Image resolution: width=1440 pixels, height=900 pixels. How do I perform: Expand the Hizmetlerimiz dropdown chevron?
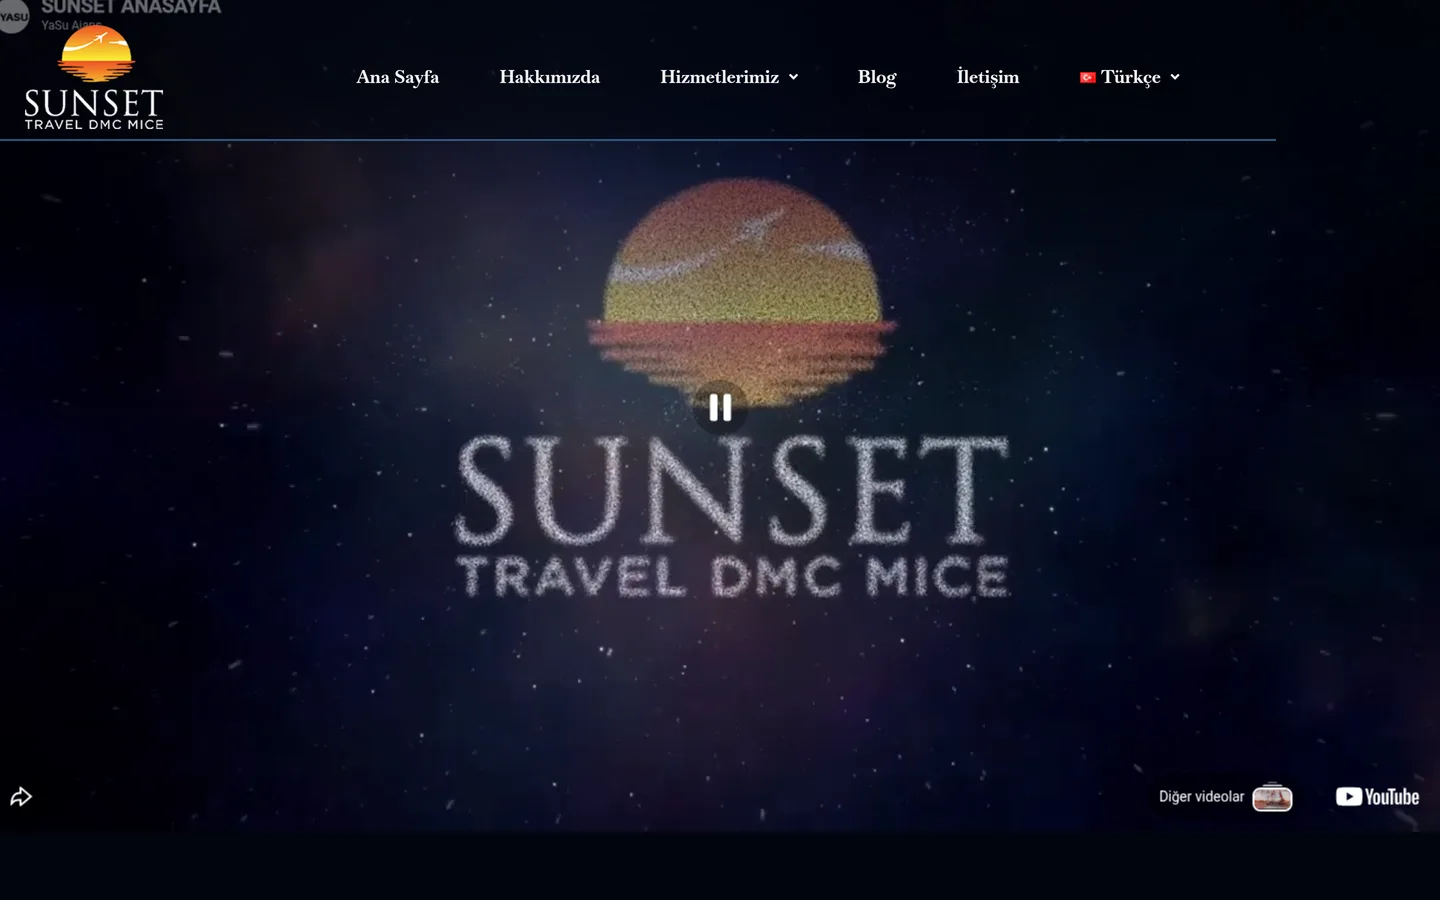click(793, 77)
